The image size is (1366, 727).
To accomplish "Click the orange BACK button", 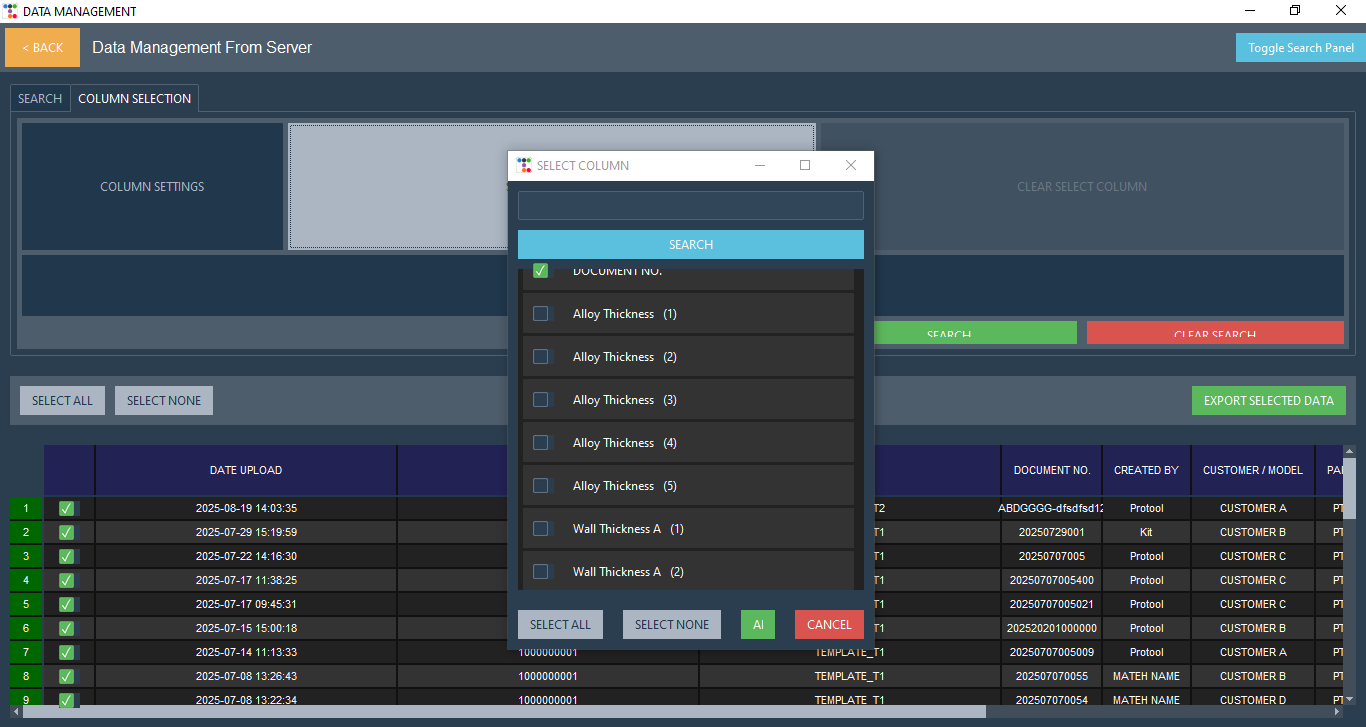I will click(x=42, y=48).
